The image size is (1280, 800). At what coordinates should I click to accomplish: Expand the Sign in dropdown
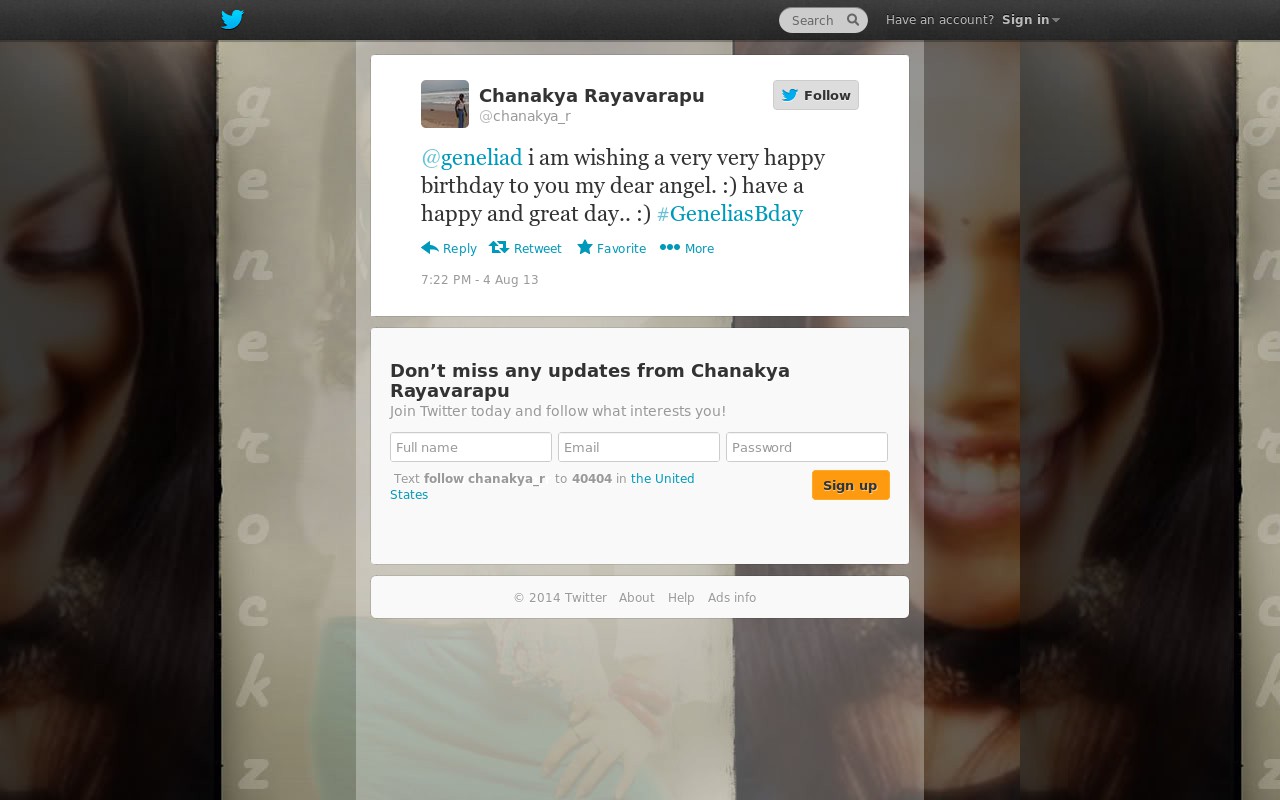tap(1031, 20)
